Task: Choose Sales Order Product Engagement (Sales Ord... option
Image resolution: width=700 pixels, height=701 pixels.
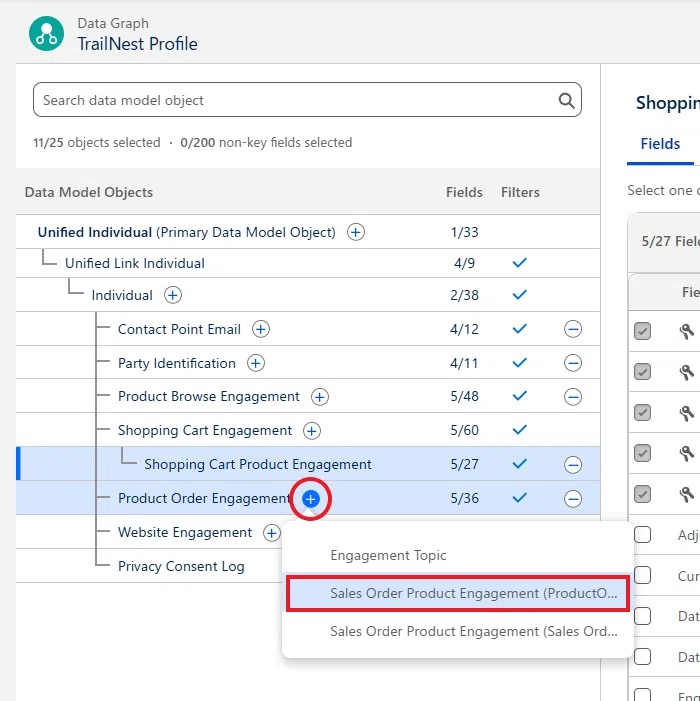Action: pos(458,631)
